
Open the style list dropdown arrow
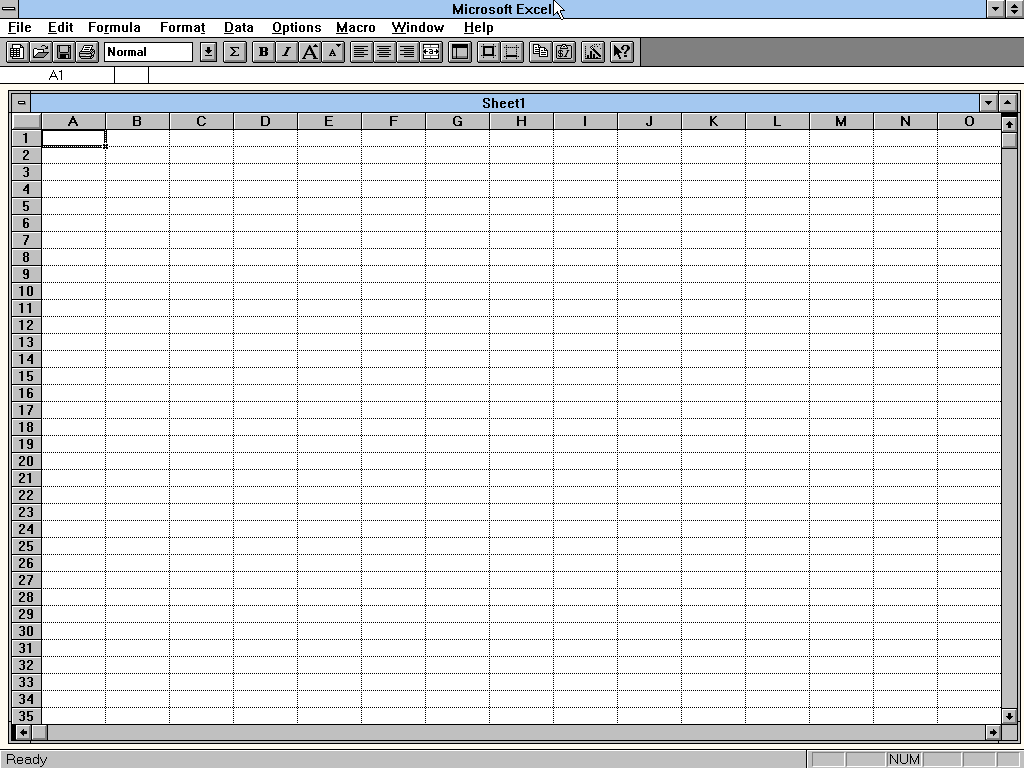208,52
